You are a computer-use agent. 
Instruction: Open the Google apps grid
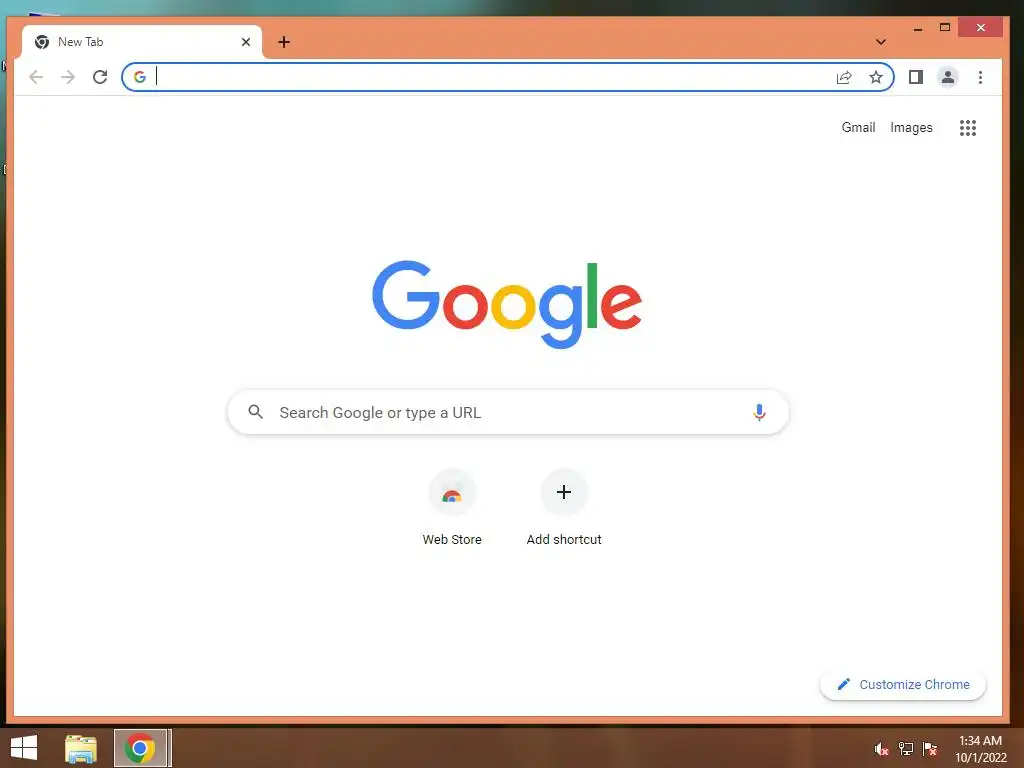pyautogui.click(x=968, y=128)
